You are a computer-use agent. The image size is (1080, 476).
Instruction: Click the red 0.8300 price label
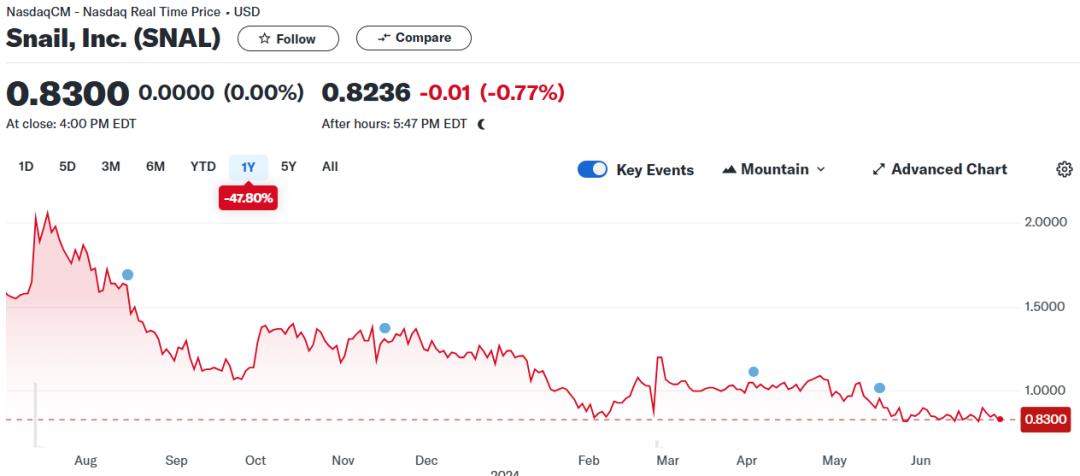coord(1044,420)
